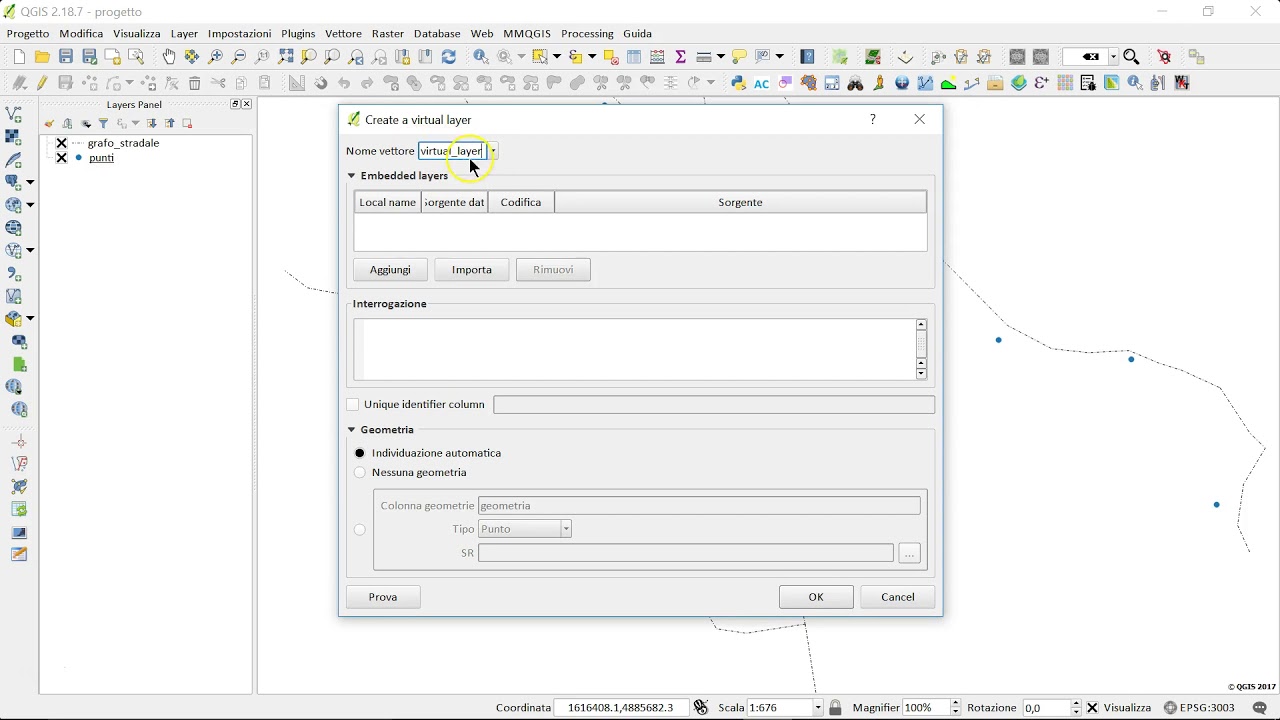Open the Nome vettore dropdown arrow
The width and height of the screenshot is (1280, 720).
pyautogui.click(x=492, y=151)
